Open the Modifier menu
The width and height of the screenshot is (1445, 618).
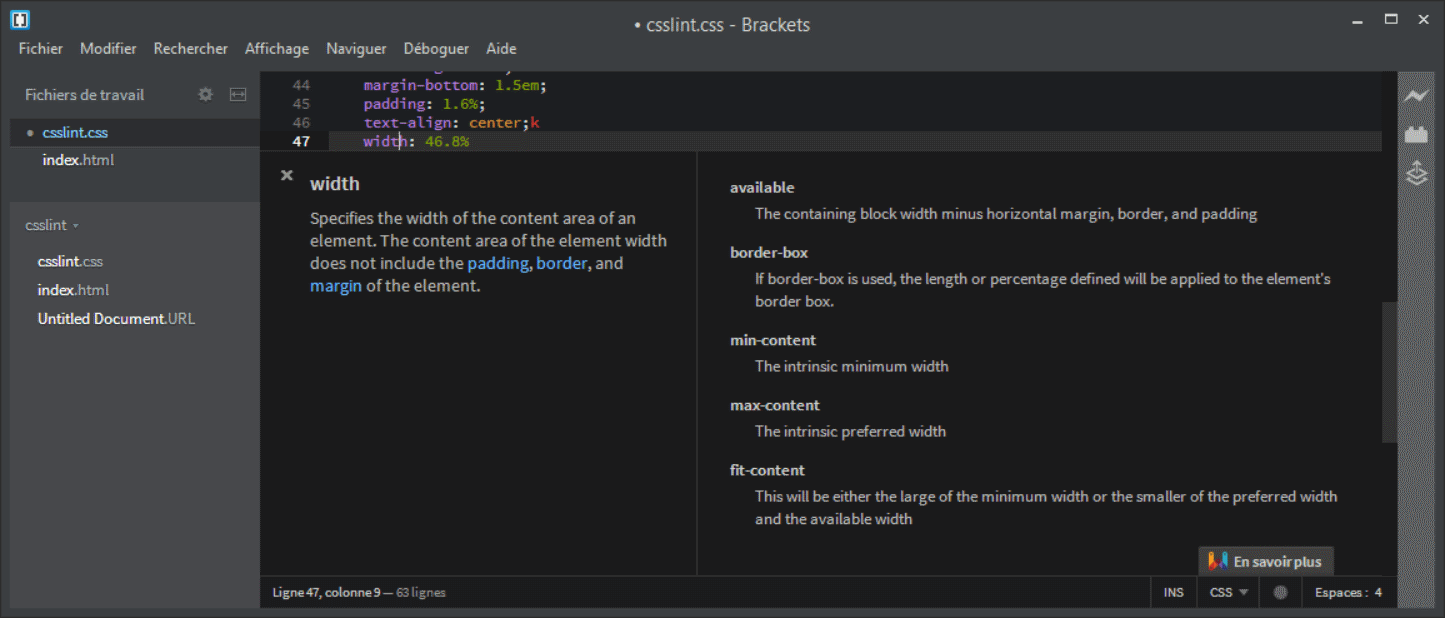[108, 48]
